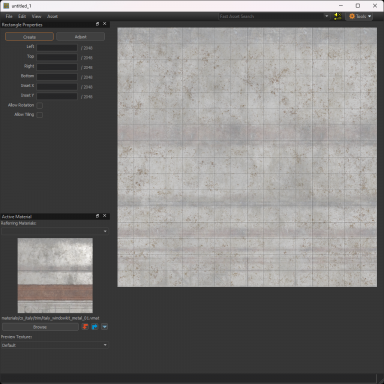Open the small dropdown arrow beside Browse
Viewport: 384px width, 384px height.
coord(104,327)
